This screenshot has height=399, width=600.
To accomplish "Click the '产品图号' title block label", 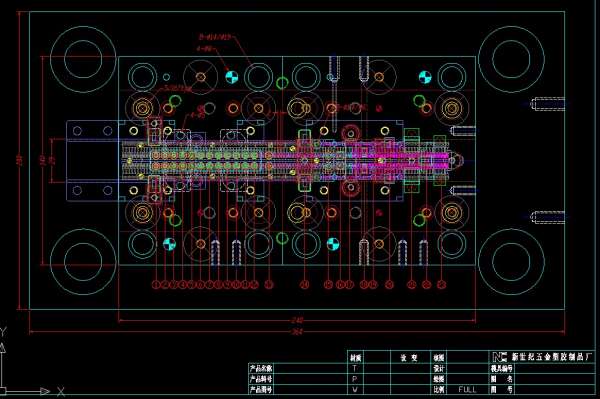I will (261, 390).
